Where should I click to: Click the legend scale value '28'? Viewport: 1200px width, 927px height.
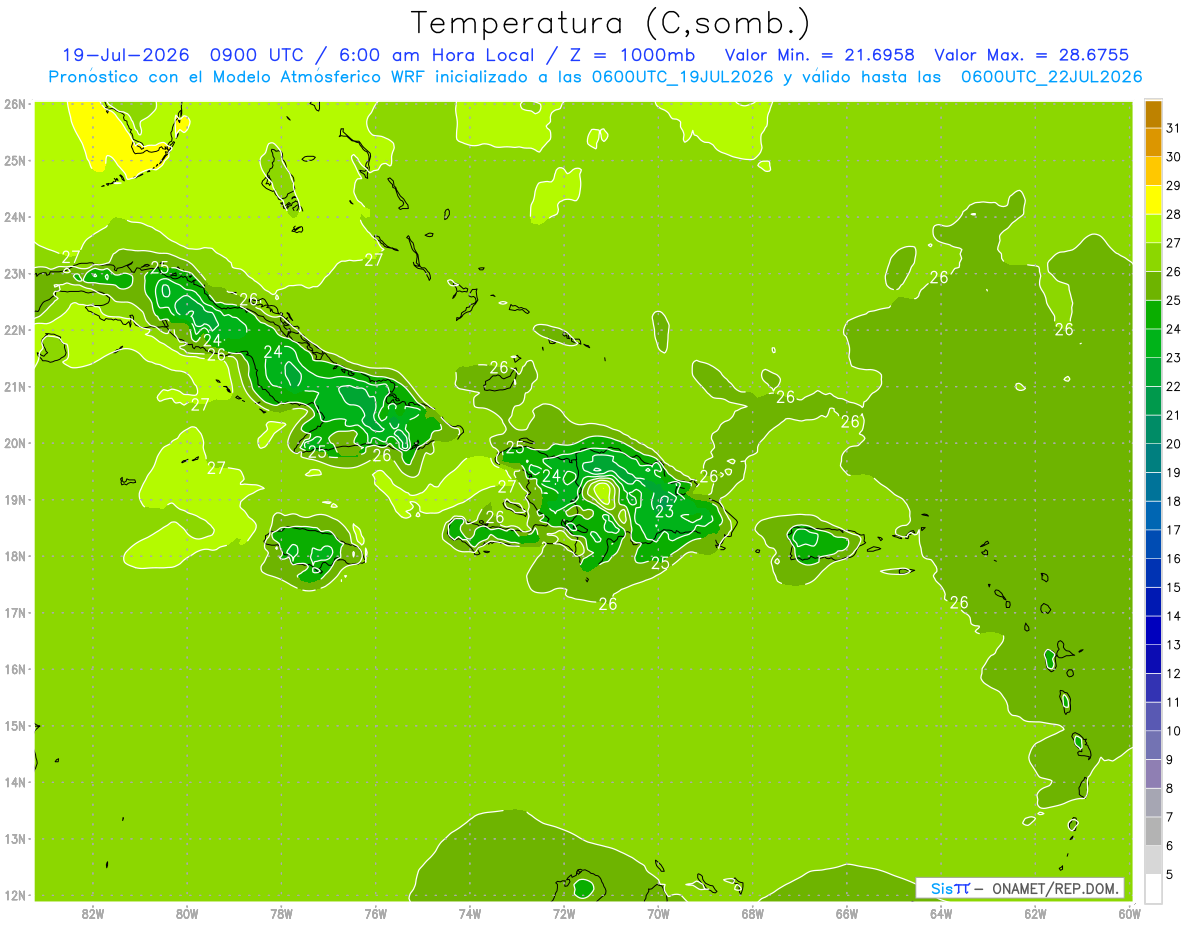coord(1174,215)
